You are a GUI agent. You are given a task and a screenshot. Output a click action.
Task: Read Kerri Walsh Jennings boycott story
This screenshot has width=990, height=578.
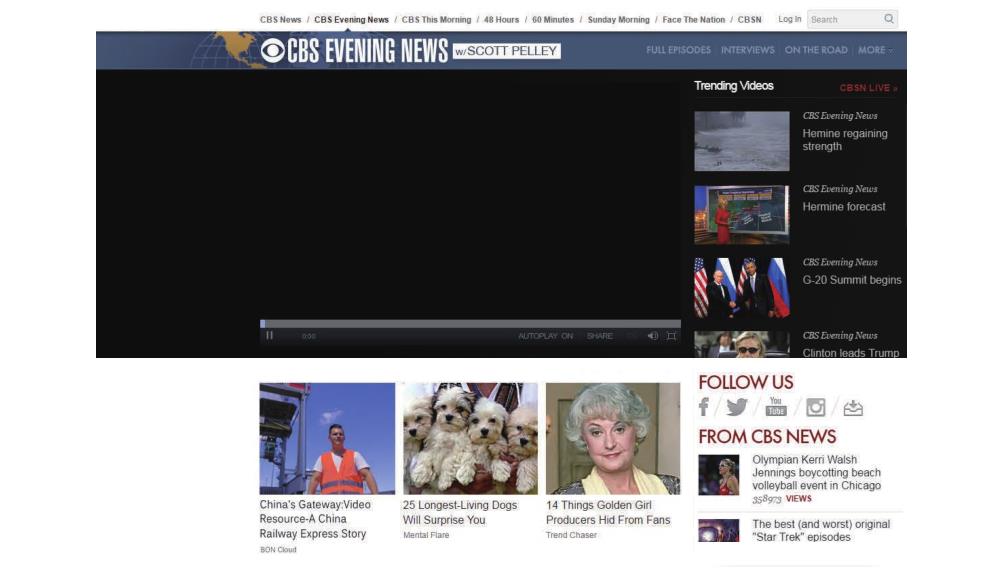pos(816,473)
